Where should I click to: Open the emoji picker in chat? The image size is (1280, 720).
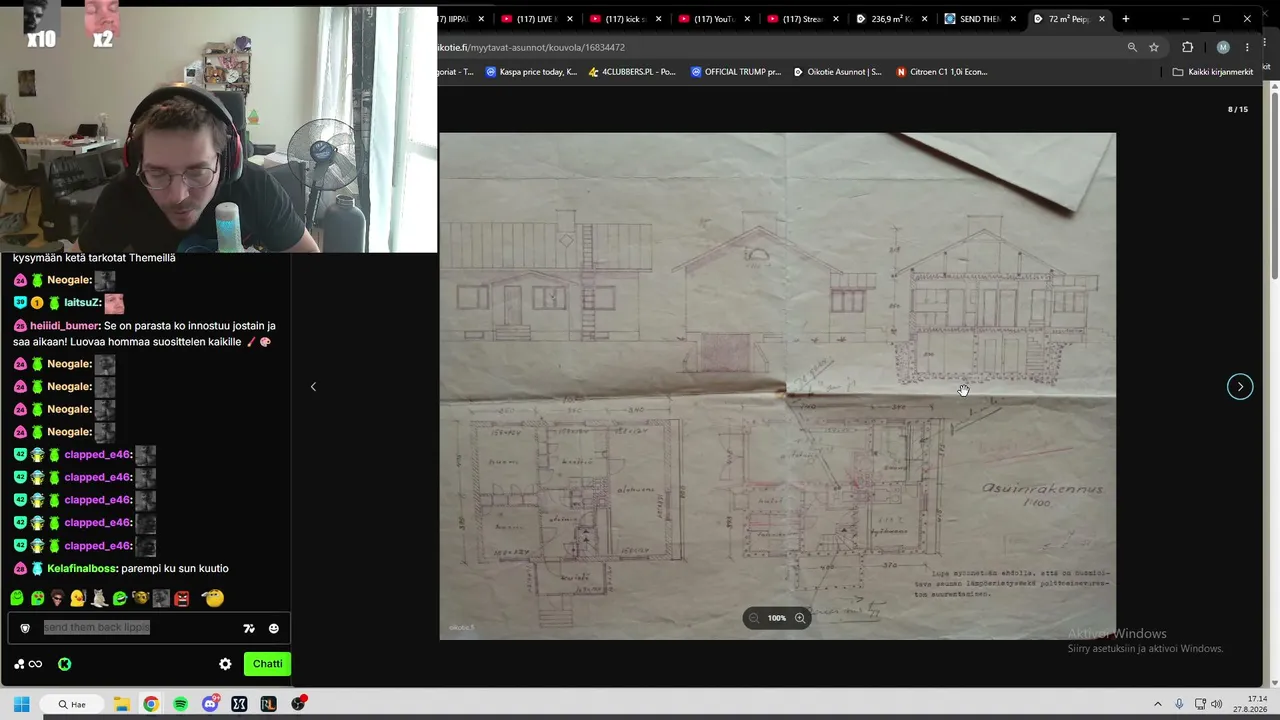click(x=274, y=628)
